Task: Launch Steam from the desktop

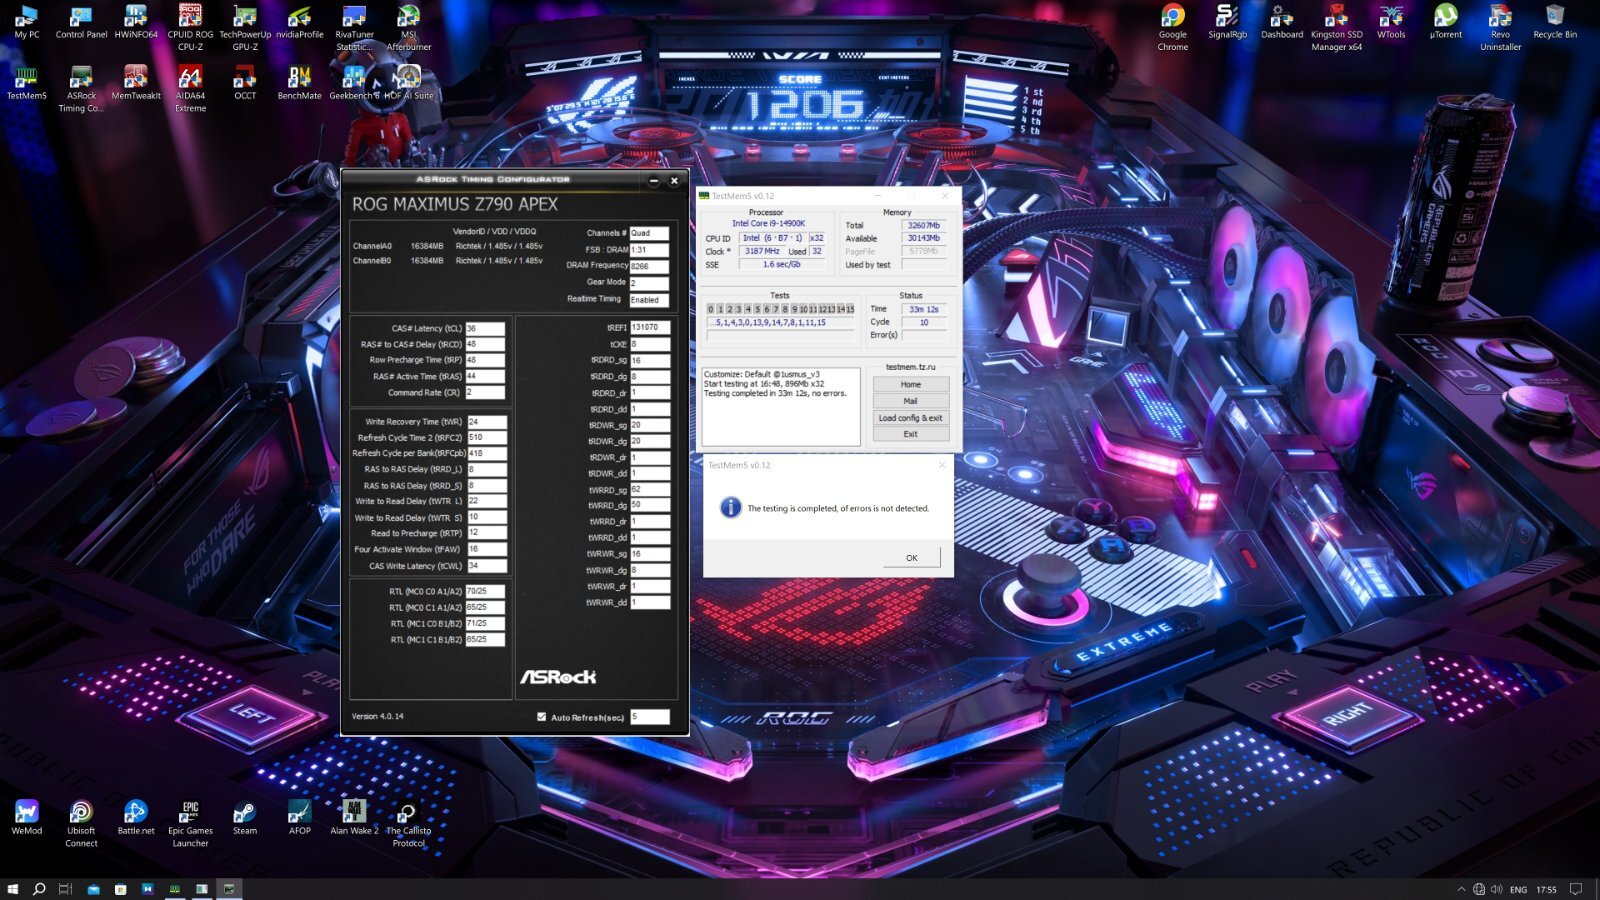Action: click(x=245, y=818)
